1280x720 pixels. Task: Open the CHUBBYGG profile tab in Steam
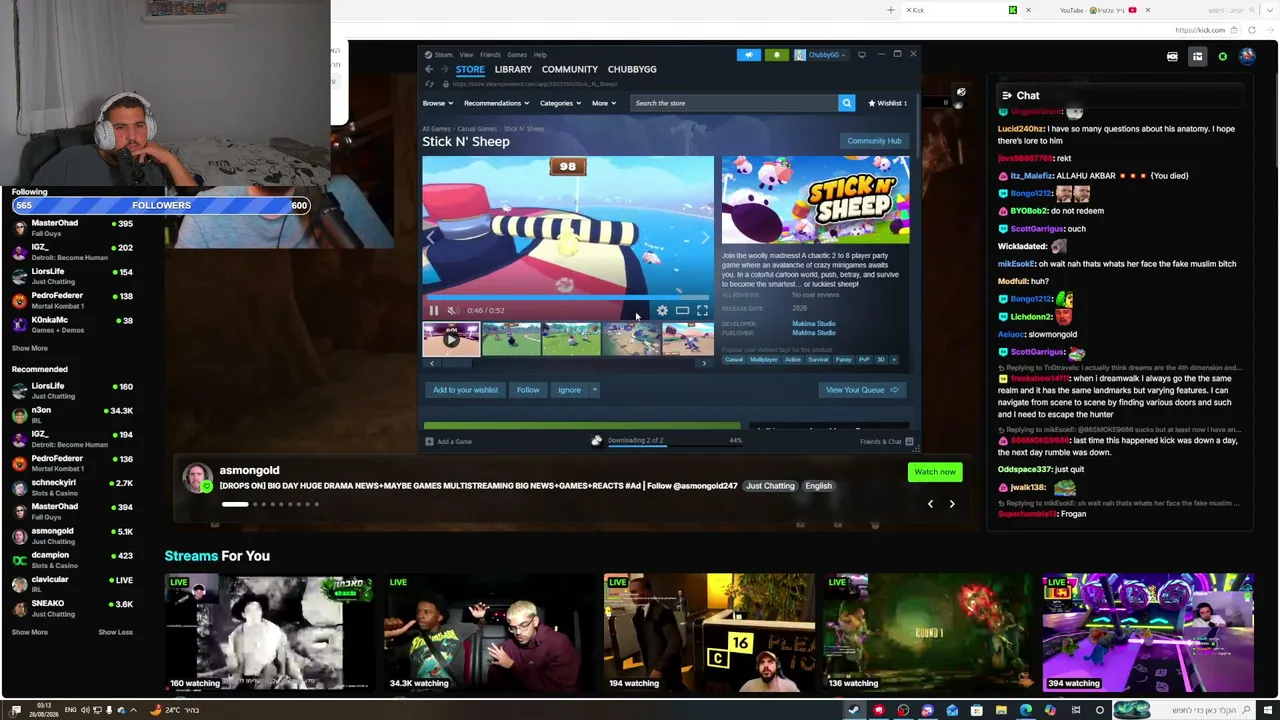(x=632, y=69)
